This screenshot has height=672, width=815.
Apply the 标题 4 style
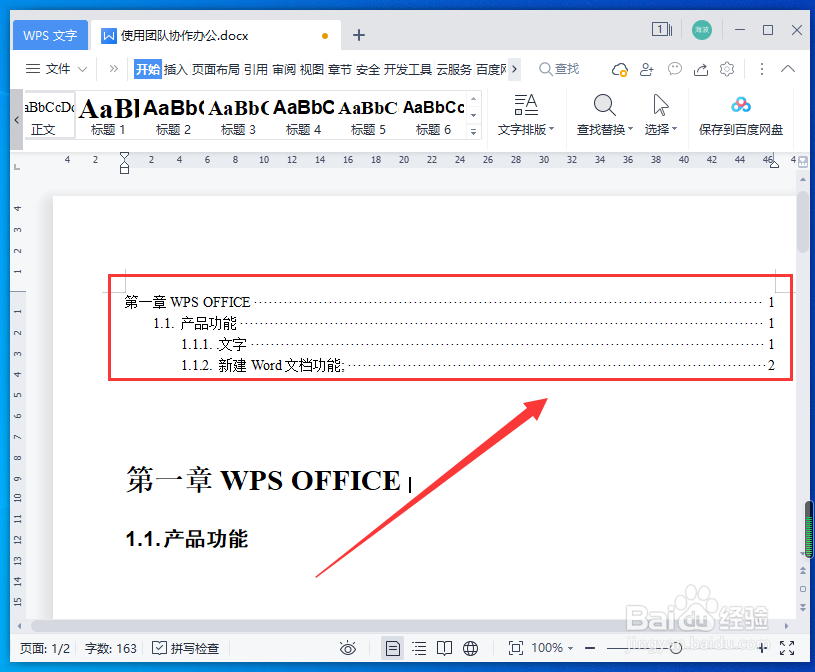click(x=303, y=115)
